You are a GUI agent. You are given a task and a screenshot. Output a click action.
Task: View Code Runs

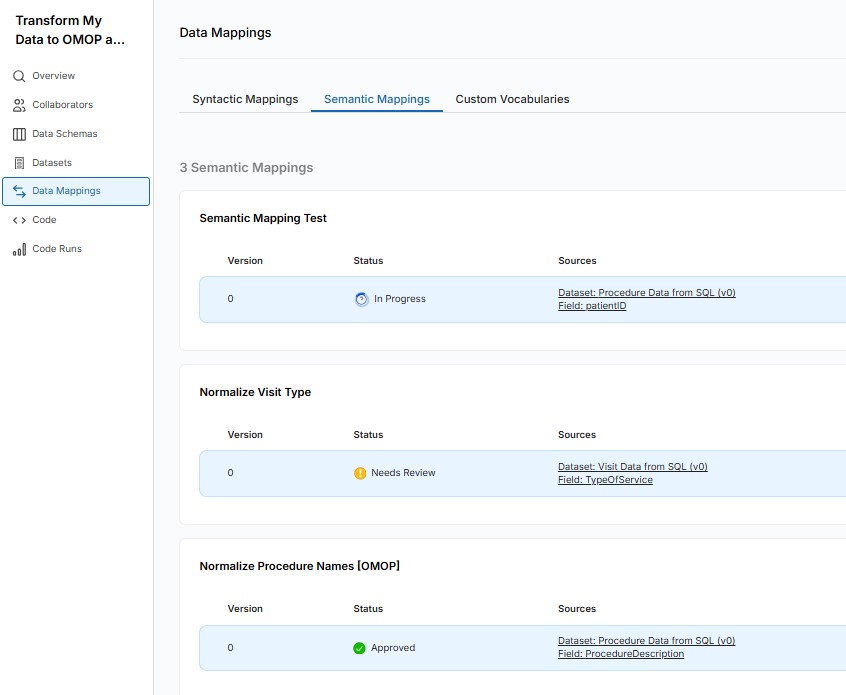pos(57,249)
